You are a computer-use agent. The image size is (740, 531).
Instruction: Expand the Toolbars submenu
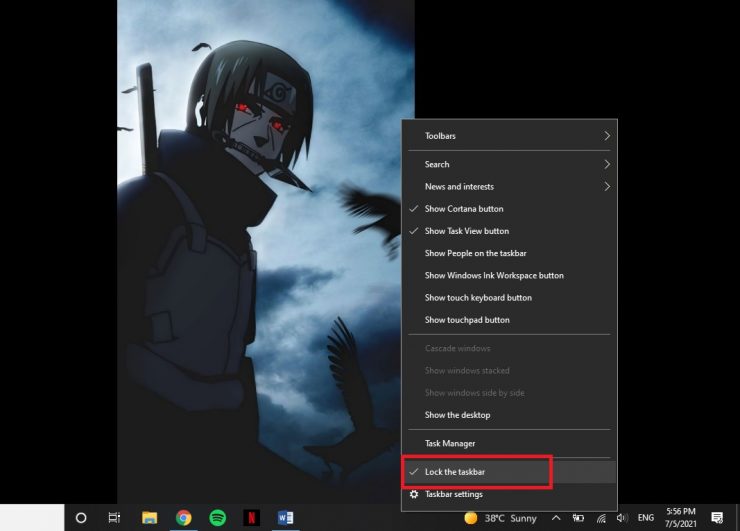(509, 136)
